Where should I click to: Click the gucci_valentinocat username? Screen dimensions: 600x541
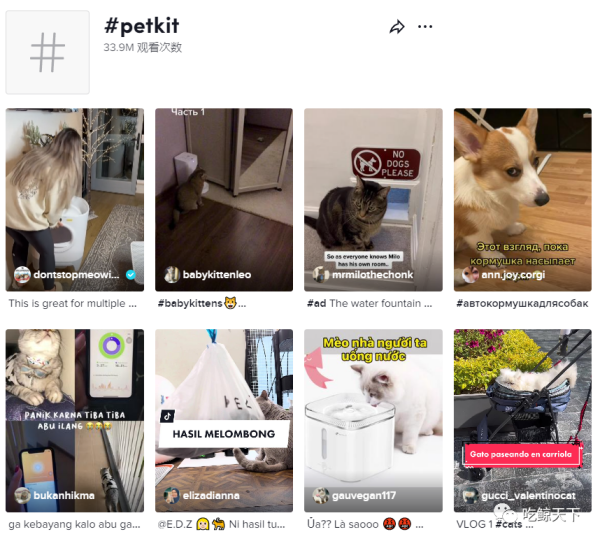point(528,496)
